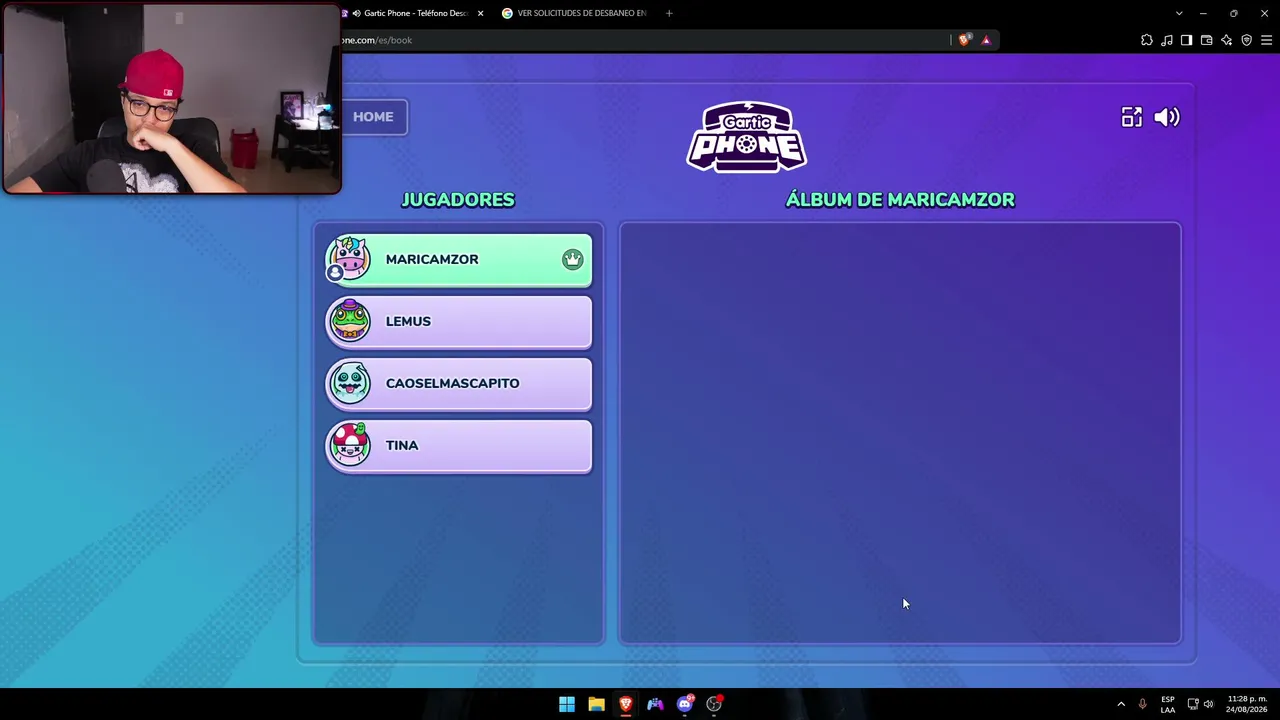The width and height of the screenshot is (1280, 720).
Task: Open a new browser tab
Action: (x=669, y=13)
